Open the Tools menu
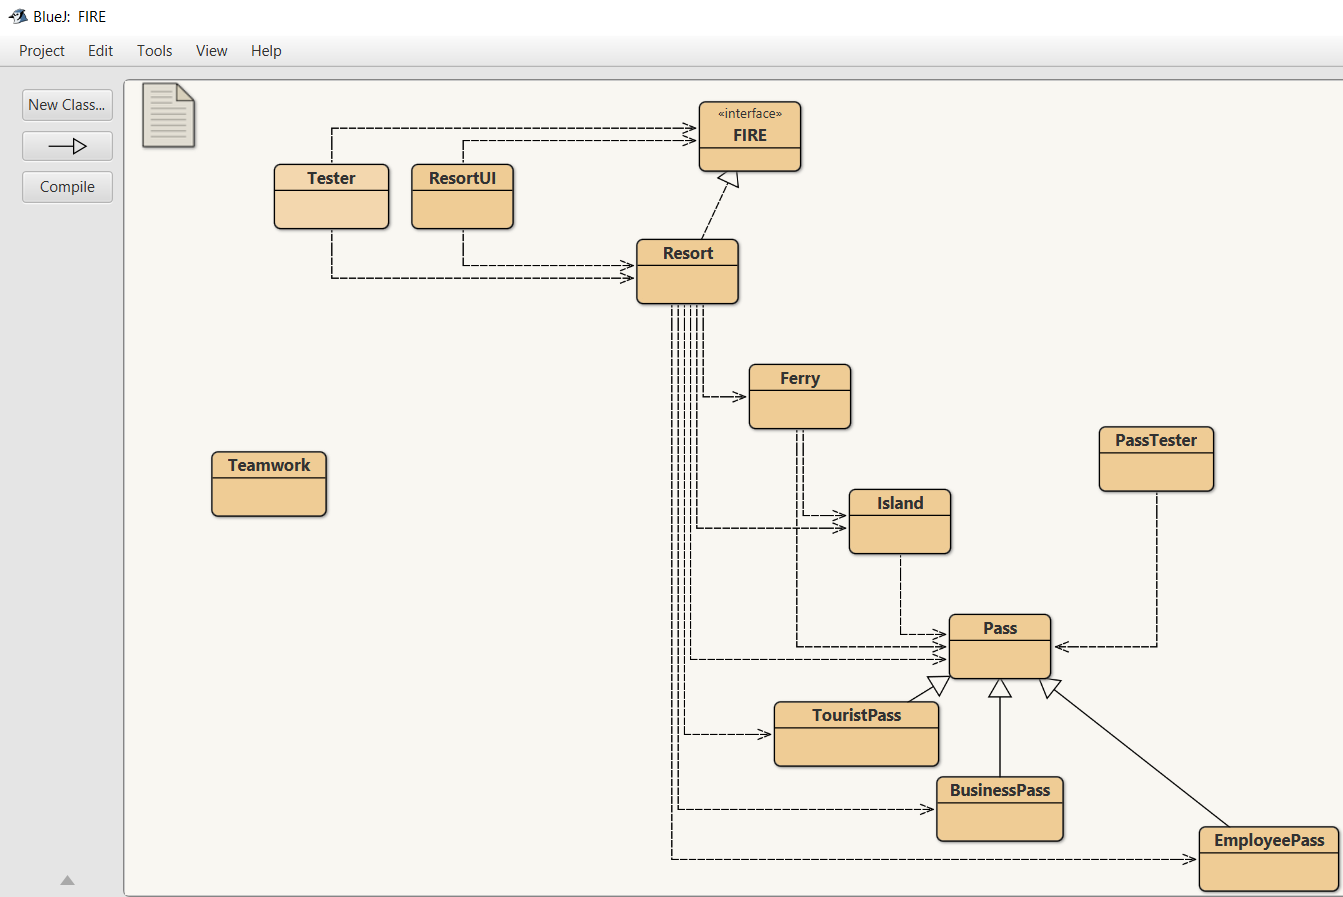Viewport: 1343px width, 897px height. (154, 51)
